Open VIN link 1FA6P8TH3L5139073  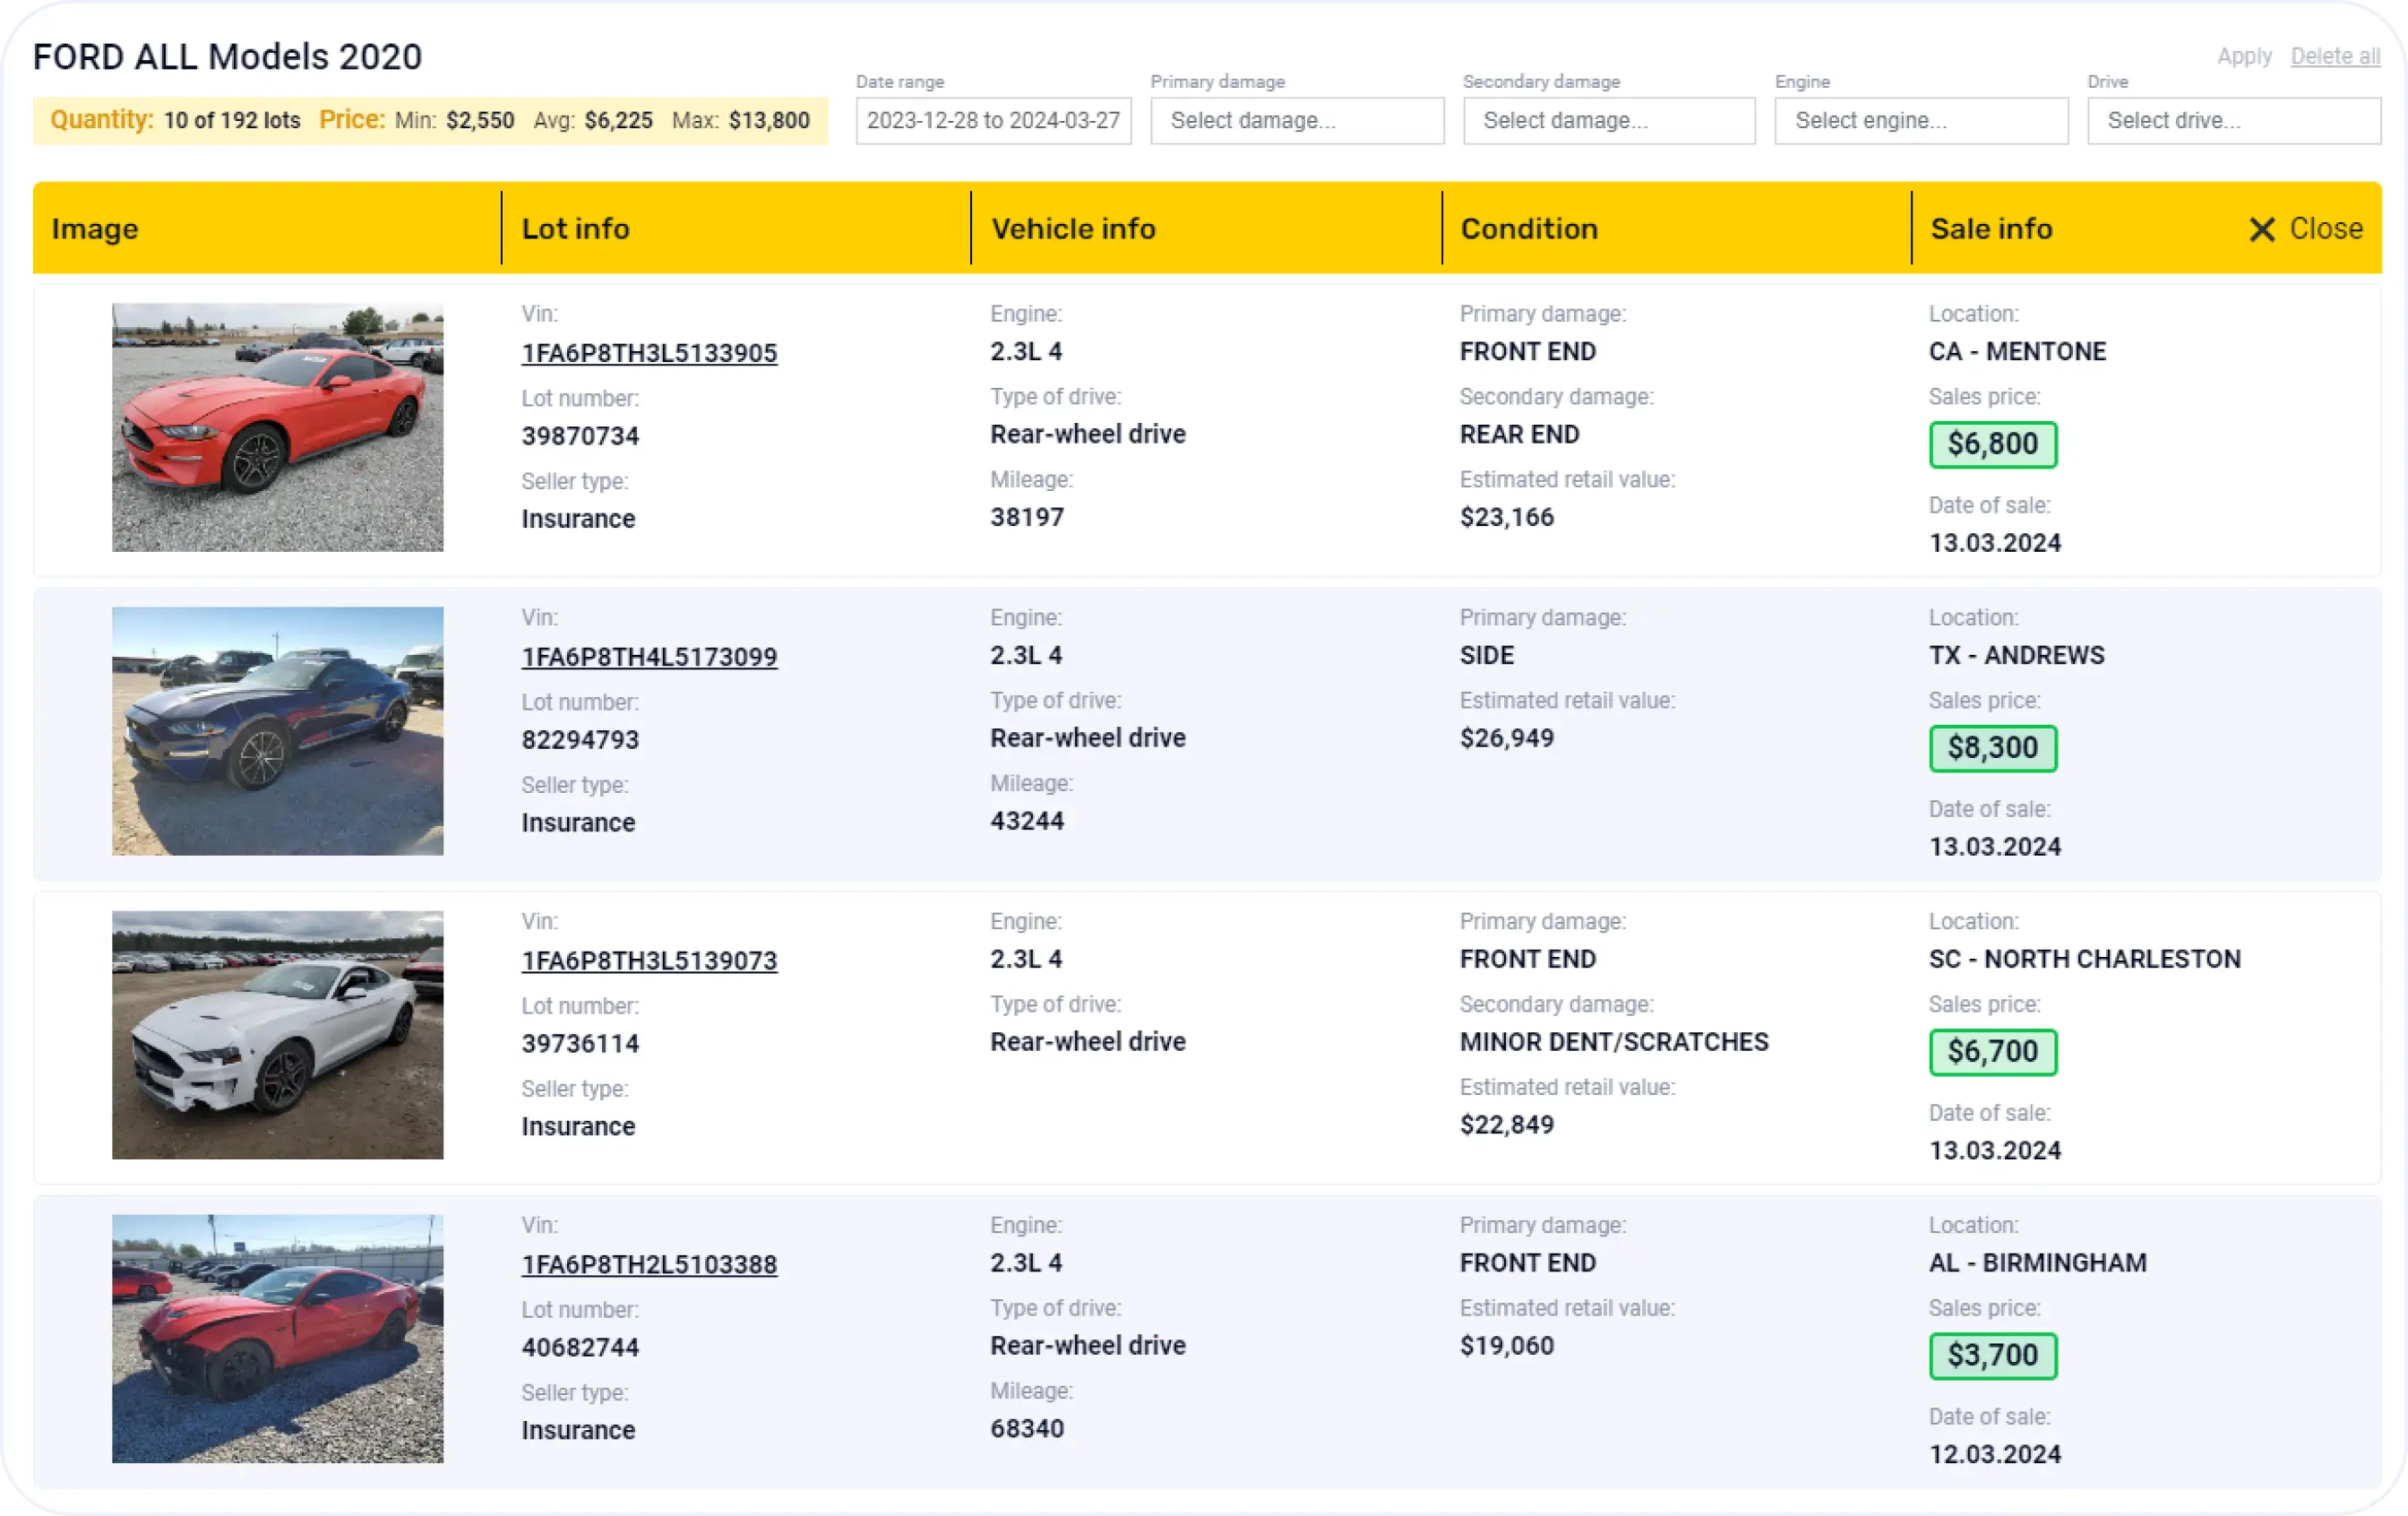click(649, 961)
